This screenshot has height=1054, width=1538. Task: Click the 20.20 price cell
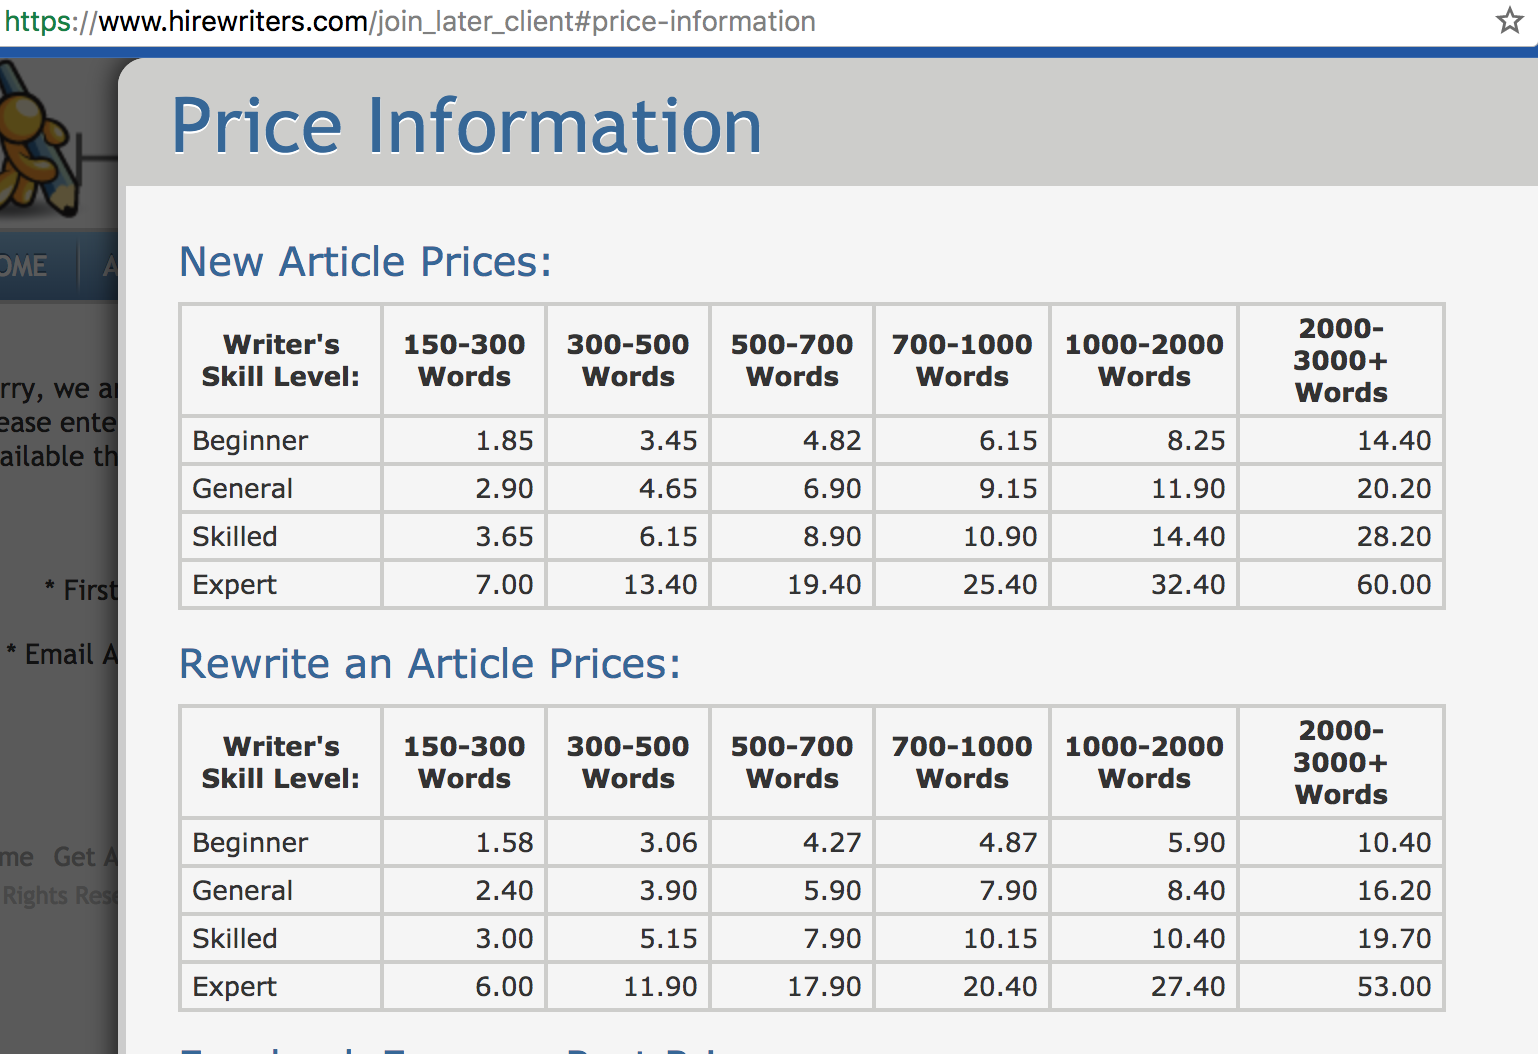click(1341, 488)
